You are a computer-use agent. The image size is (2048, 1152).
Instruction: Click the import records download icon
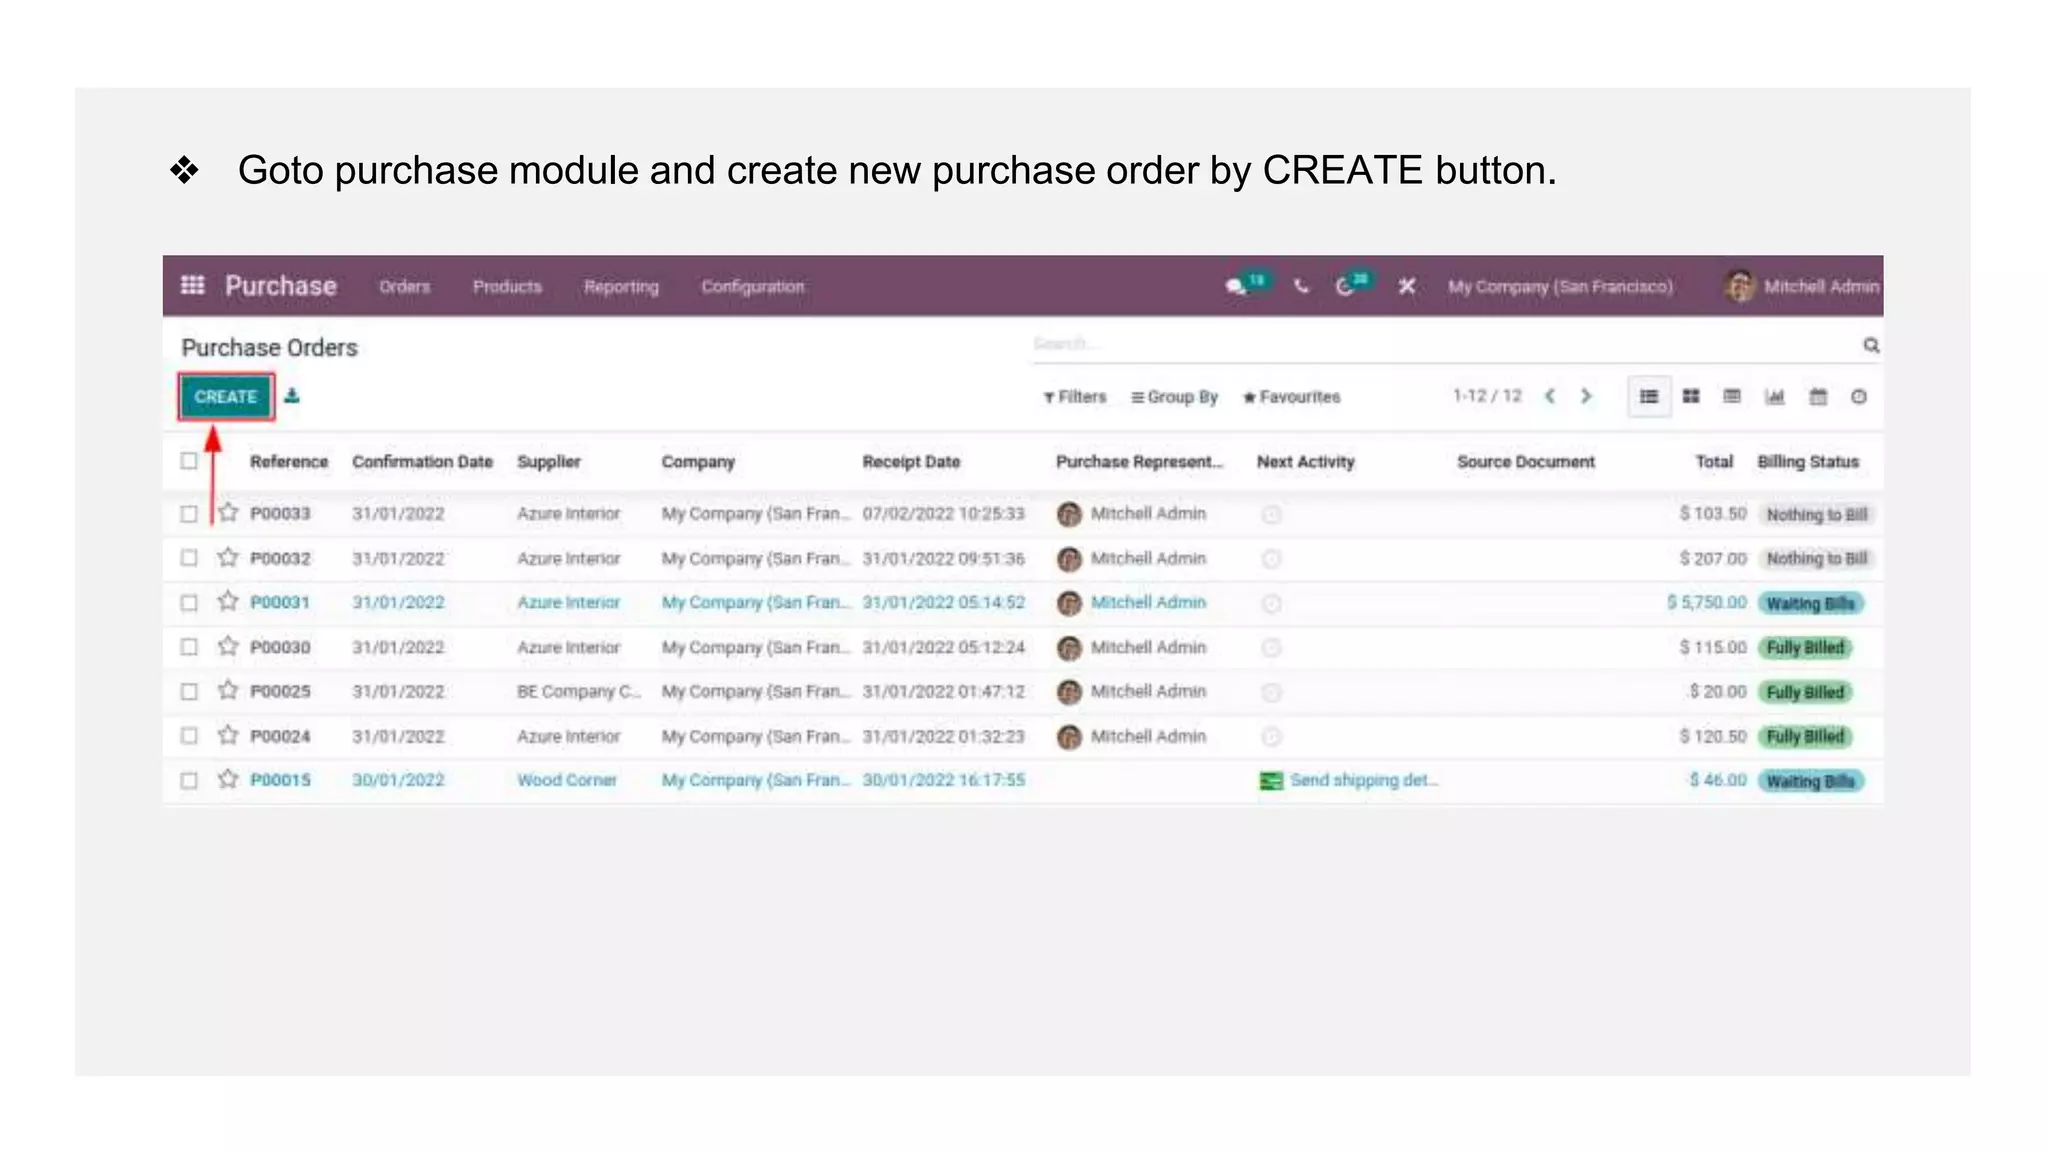[x=292, y=396]
